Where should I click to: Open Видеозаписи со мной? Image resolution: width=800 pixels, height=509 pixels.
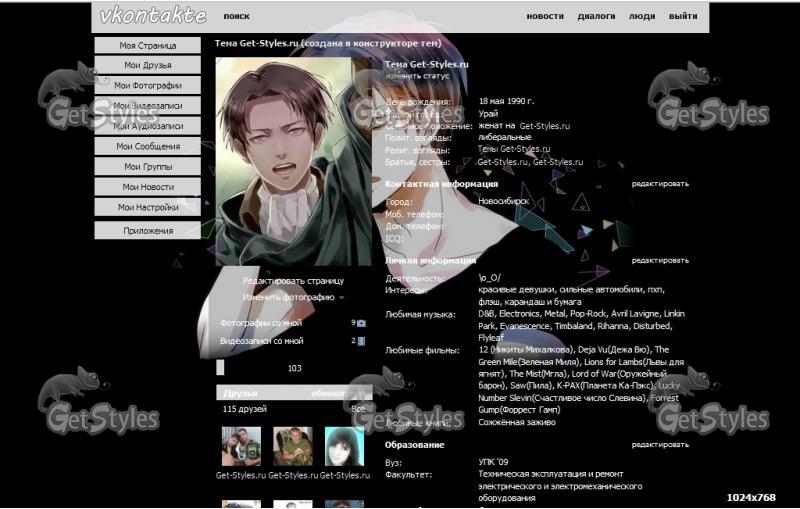coord(262,341)
